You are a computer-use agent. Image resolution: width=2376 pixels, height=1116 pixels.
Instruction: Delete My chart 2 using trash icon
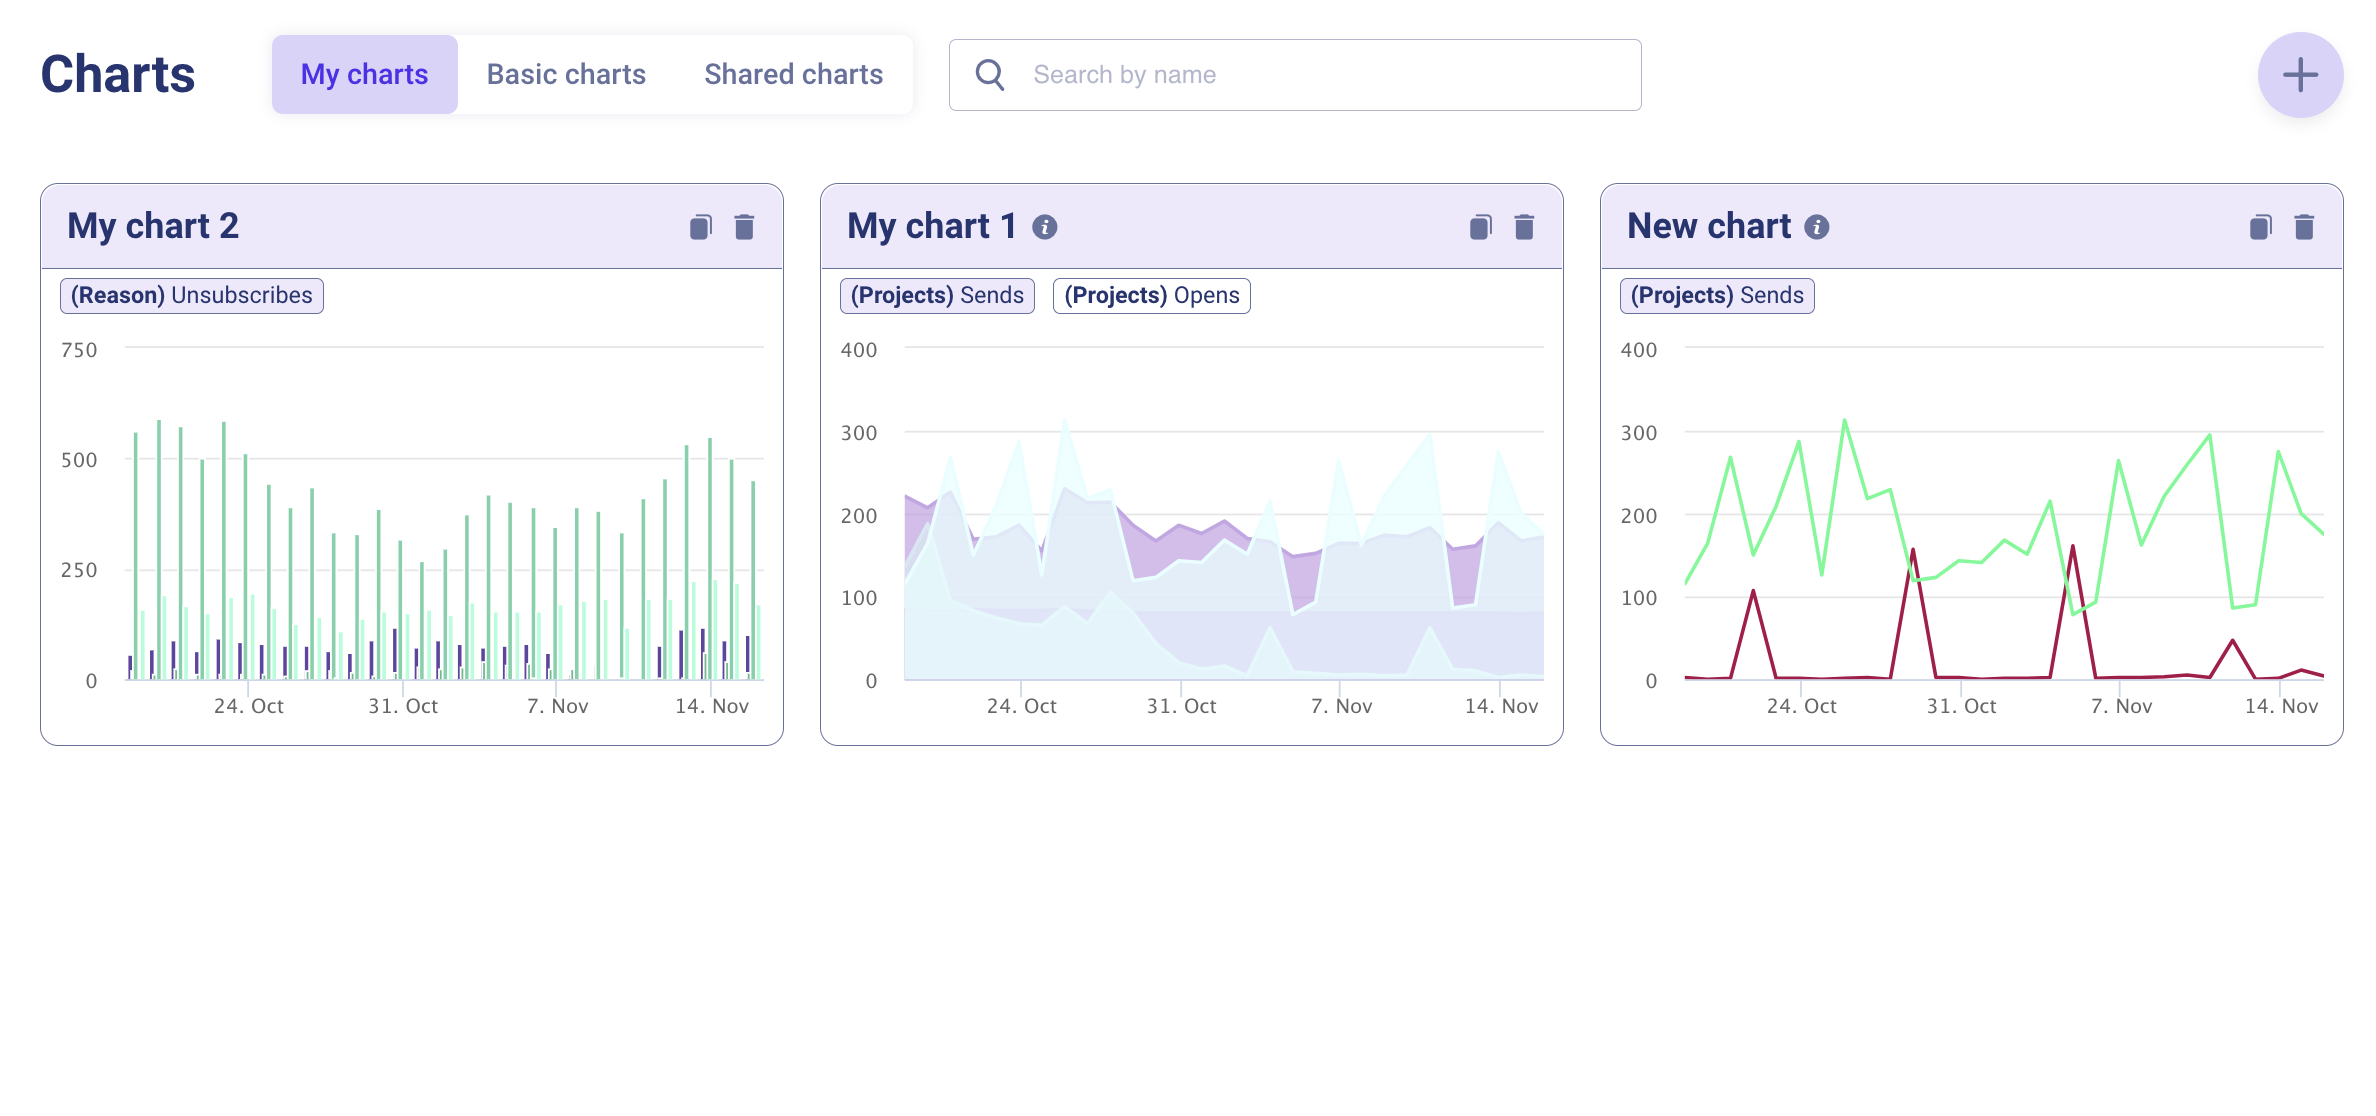(x=744, y=227)
